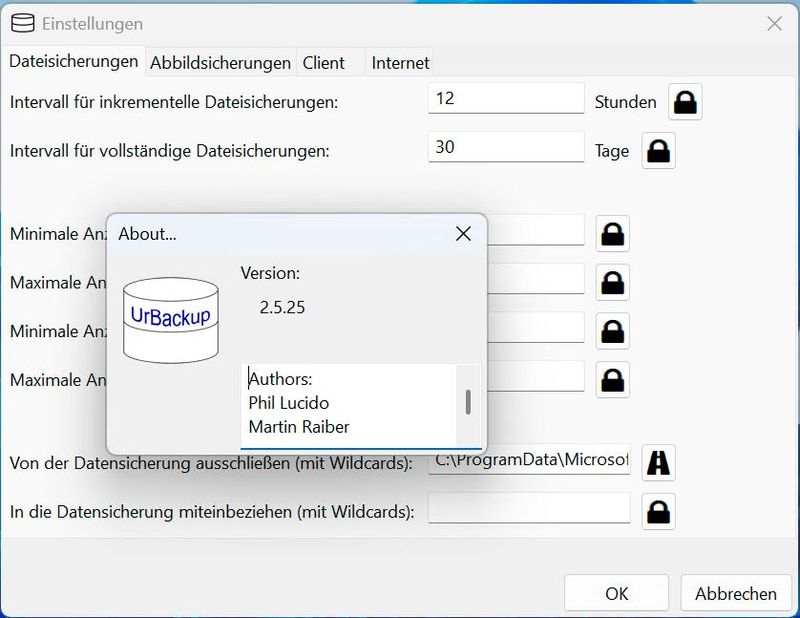Lock the first Minimale setting row

click(x=611, y=233)
